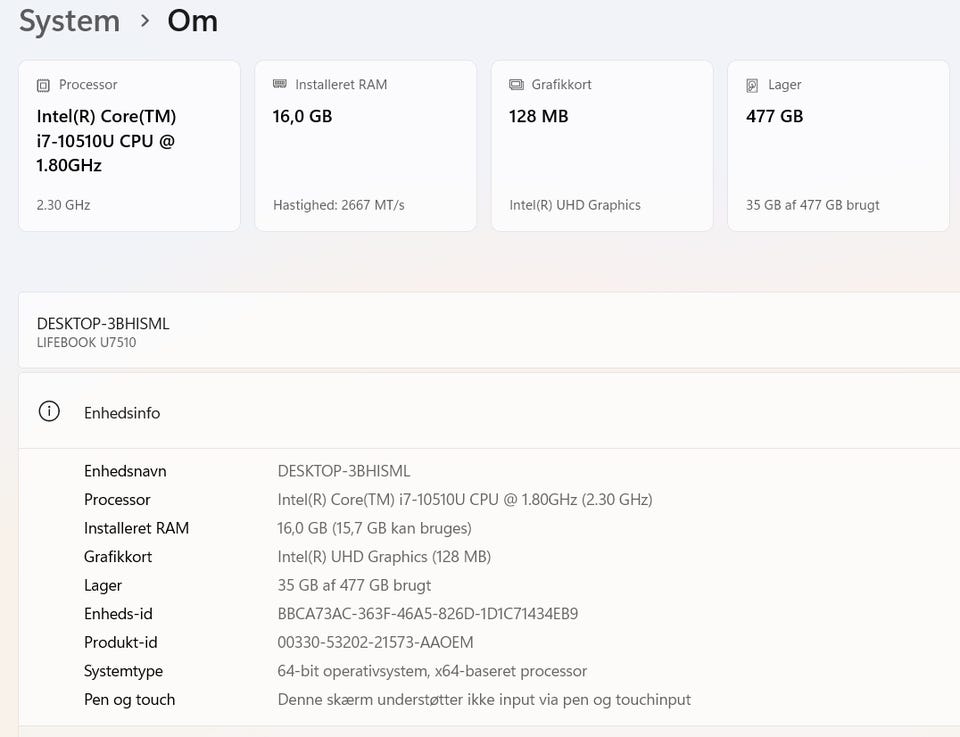This screenshot has height=737, width=960.
Task: Click the bold Intel Core i7-10510U name in the Processor card
Action: 107,141
